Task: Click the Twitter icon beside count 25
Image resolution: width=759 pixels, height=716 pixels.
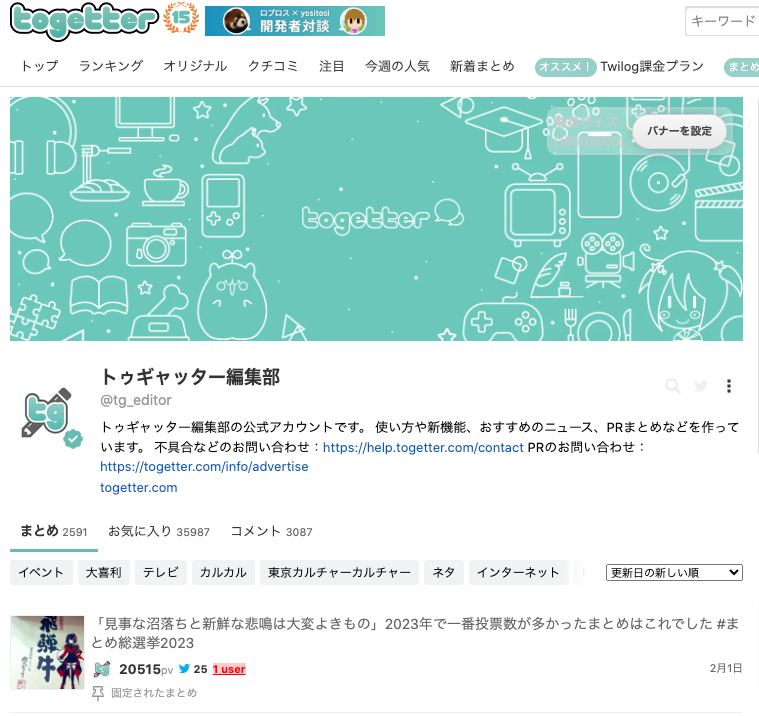Action: click(x=184, y=669)
